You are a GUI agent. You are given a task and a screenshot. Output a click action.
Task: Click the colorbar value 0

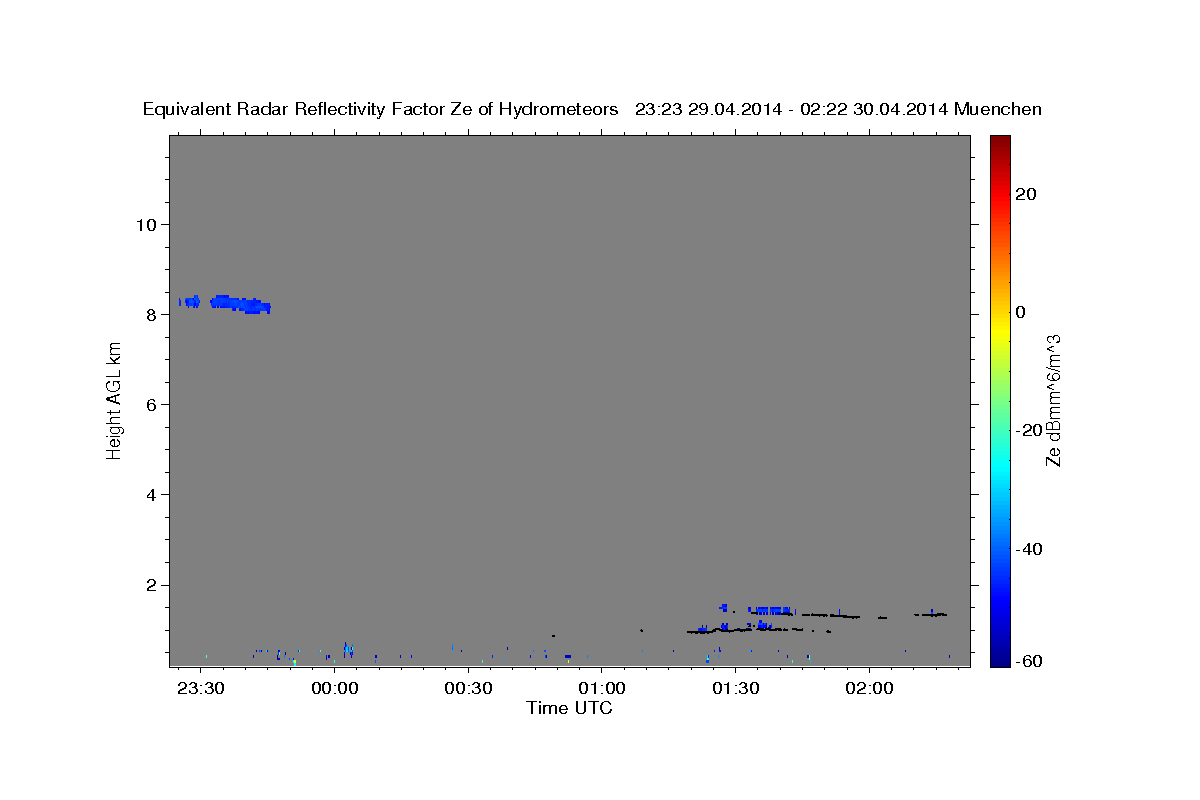pyautogui.click(x=1020, y=312)
